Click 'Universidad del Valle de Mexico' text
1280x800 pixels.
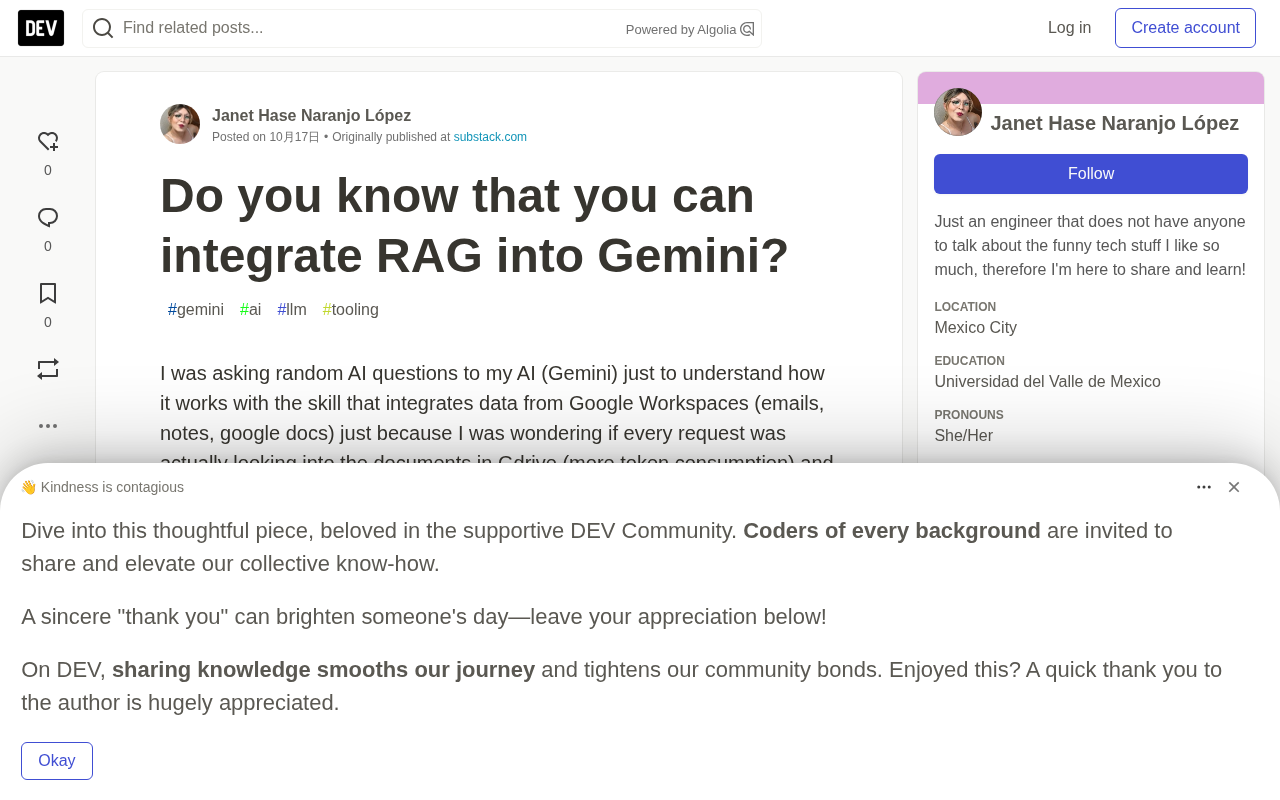pos(1048,381)
